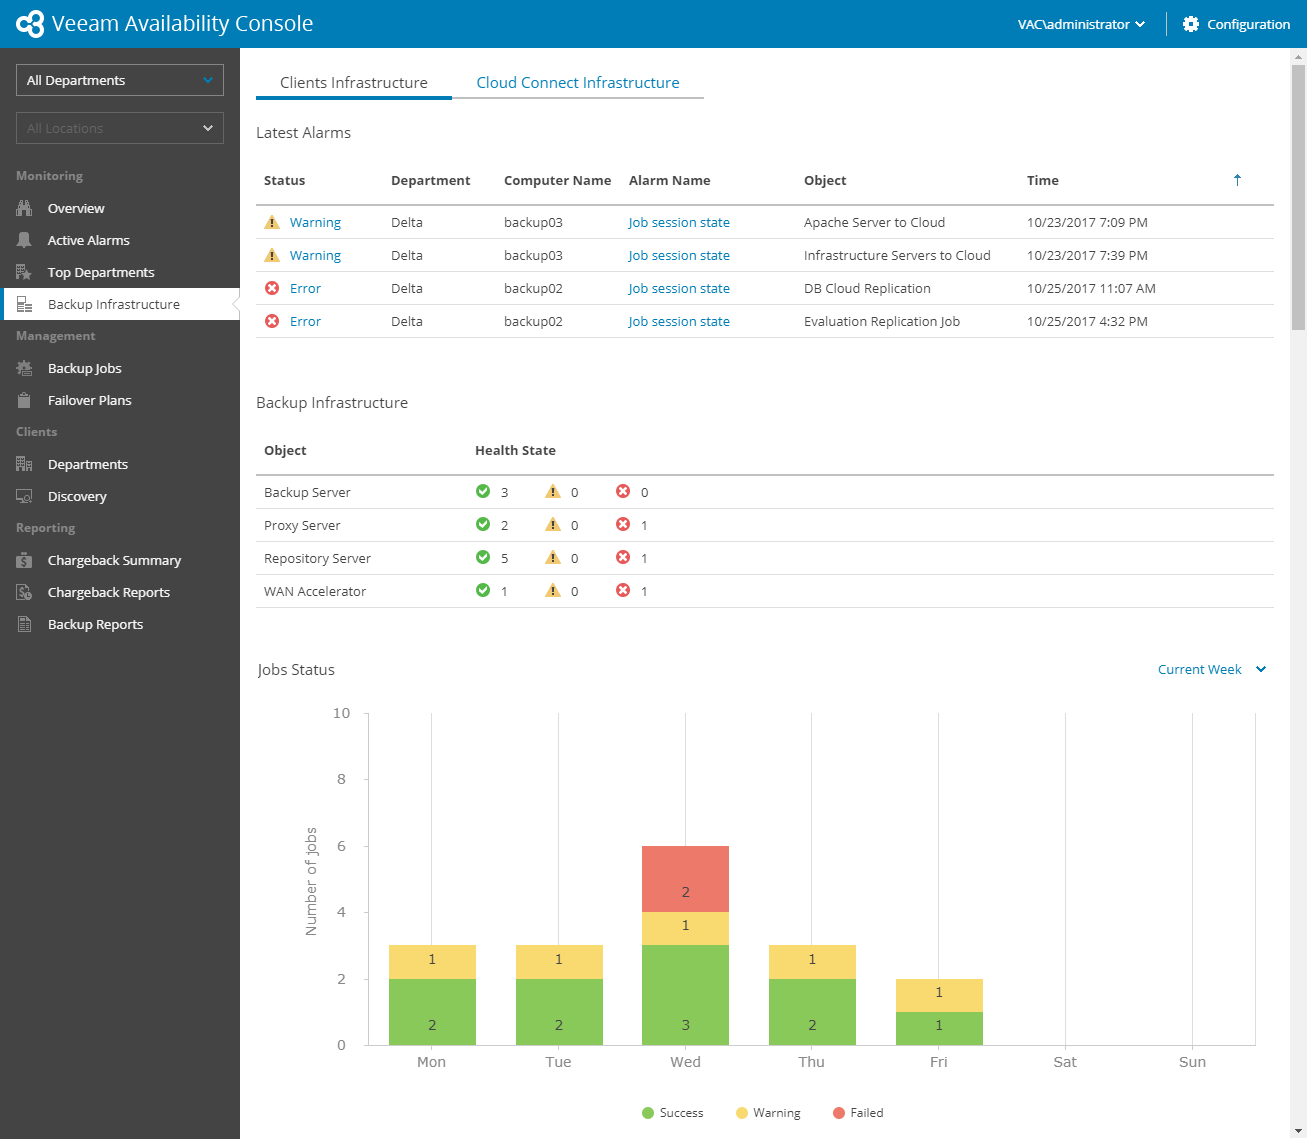Screen dimensions: 1307x1139
Task: Switch to Cloud Connect Infrastructure tab
Action: point(577,82)
